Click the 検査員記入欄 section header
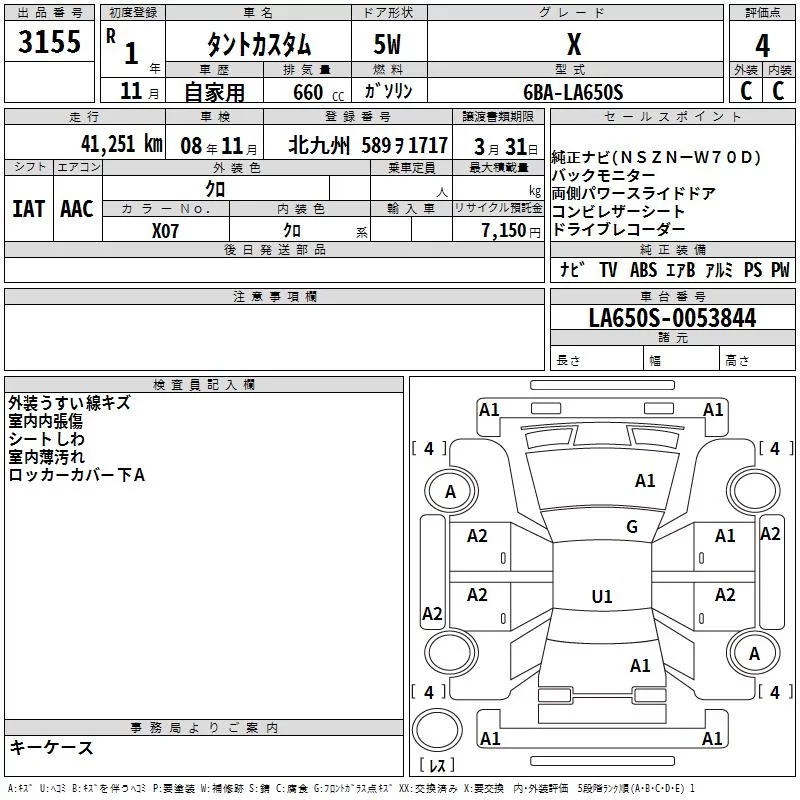This screenshot has height=800, width=800. [x=204, y=385]
